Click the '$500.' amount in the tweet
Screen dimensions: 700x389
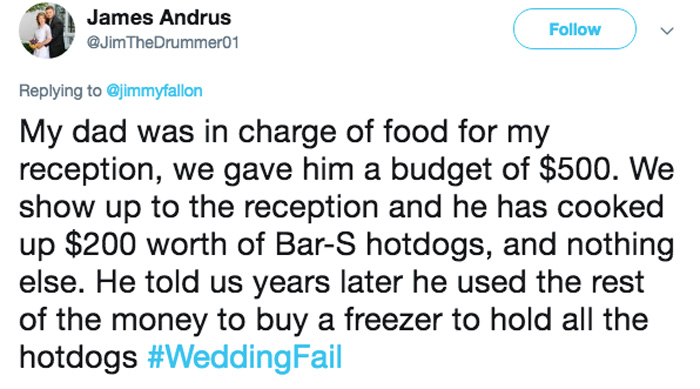579,169
